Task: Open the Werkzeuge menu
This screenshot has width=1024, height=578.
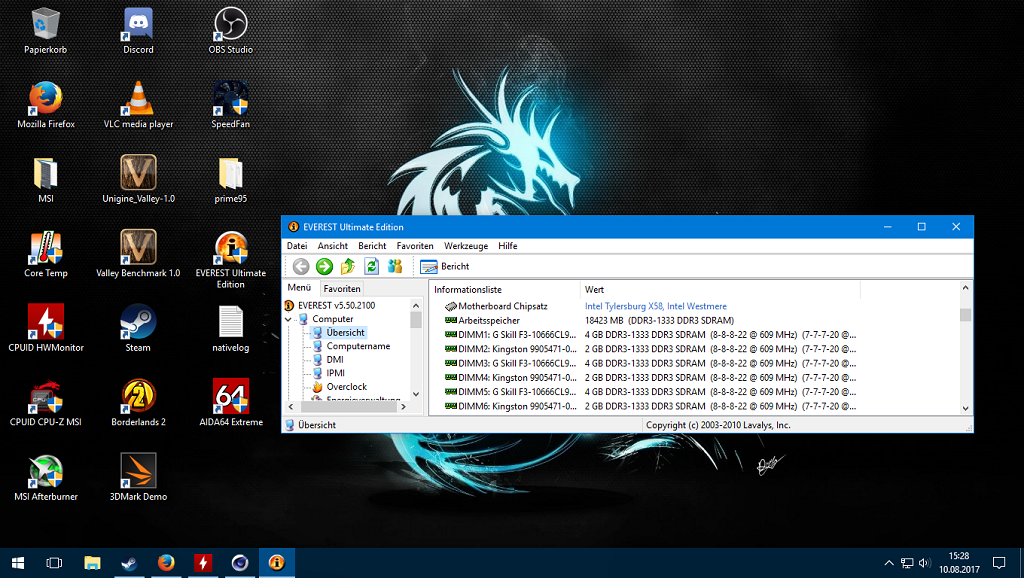Action: tap(466, 246)
